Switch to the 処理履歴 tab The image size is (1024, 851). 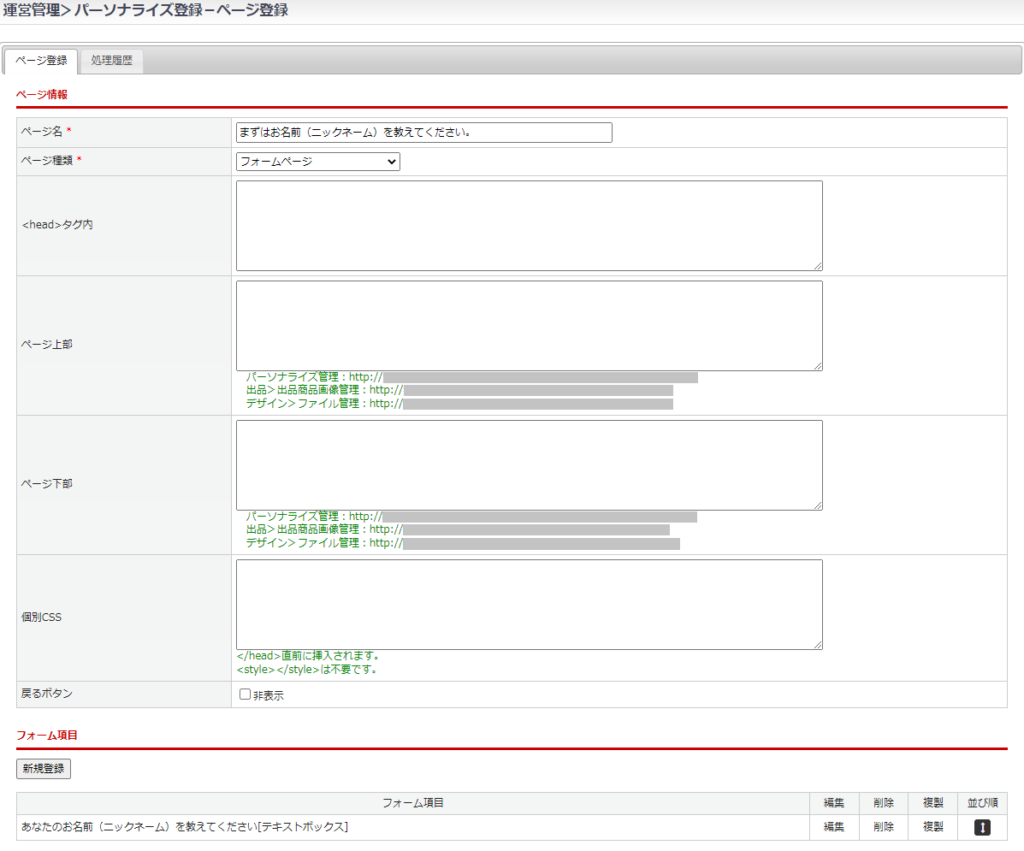pos(112,61)
